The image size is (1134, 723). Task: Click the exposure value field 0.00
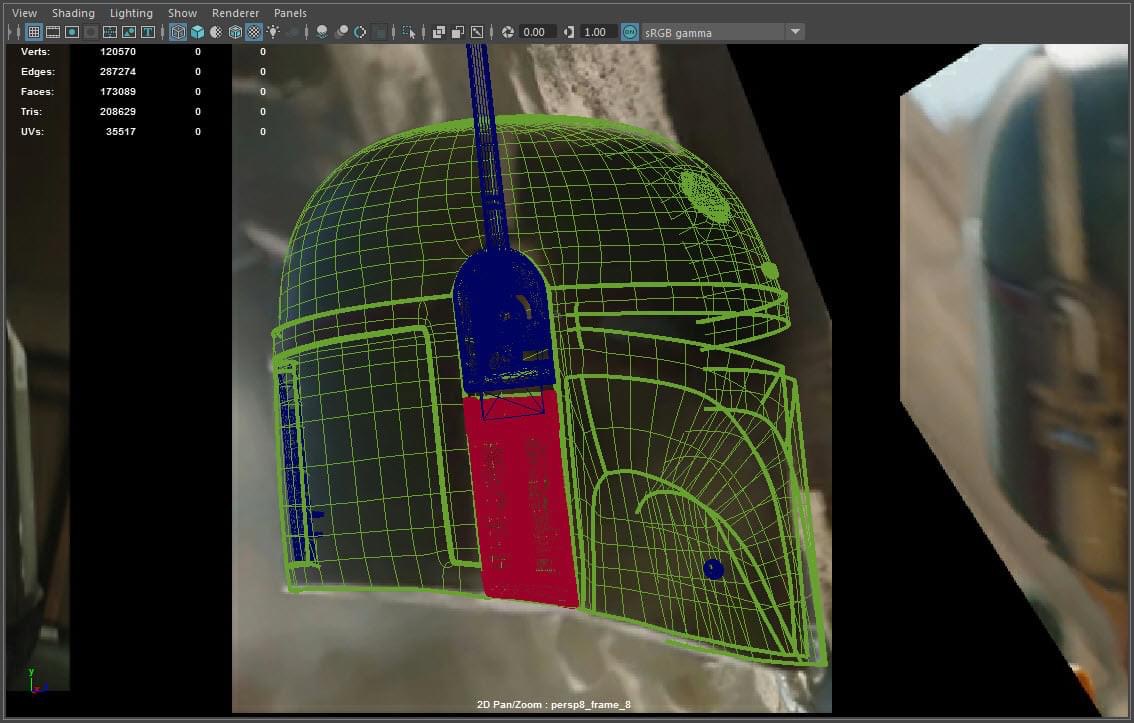tap(537, 32)
